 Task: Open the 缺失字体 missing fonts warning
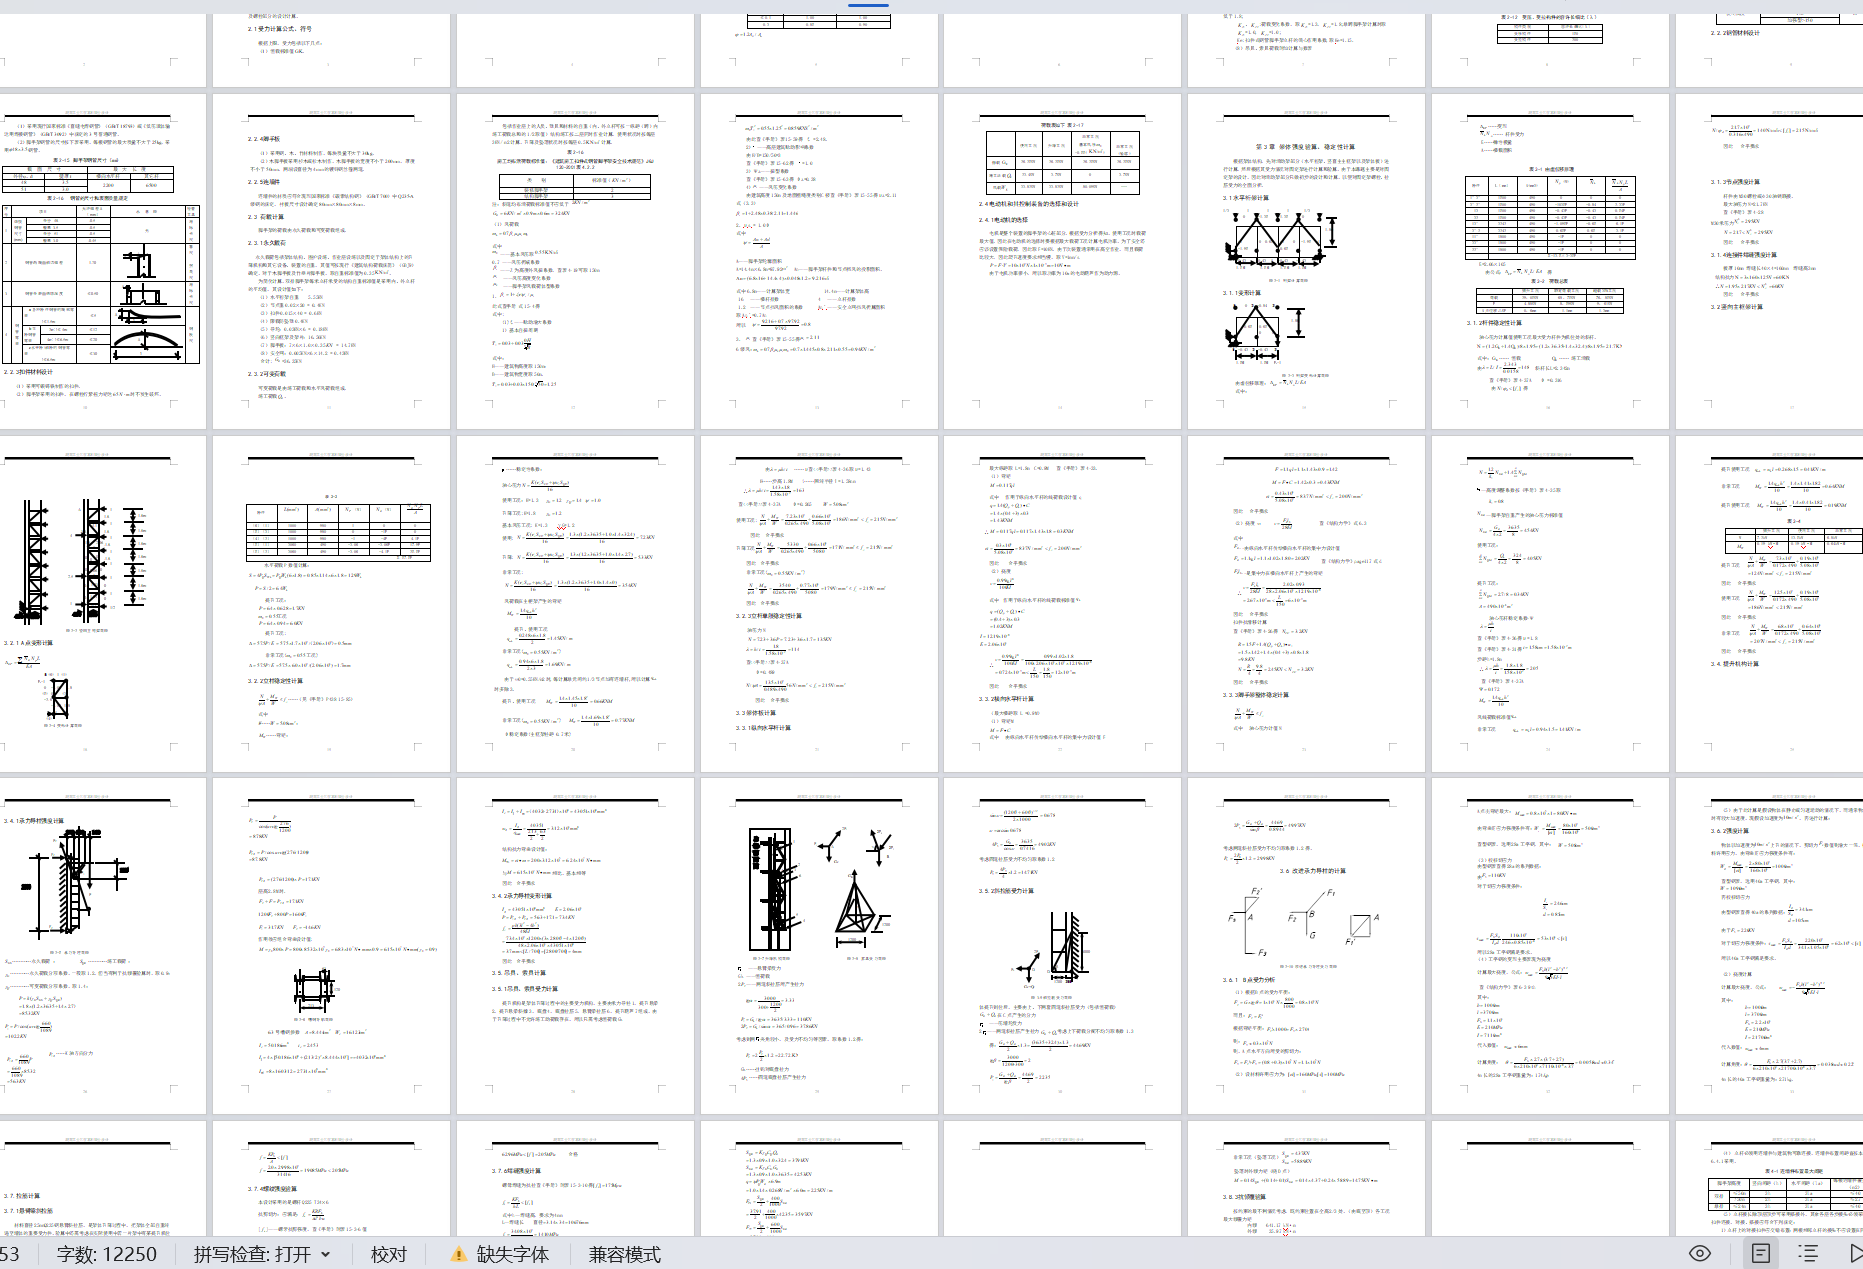click(x=500, y=1254)
